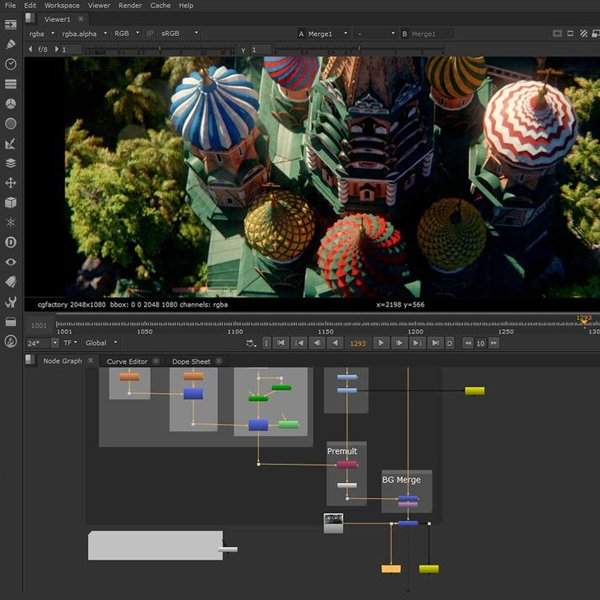Open the Views nodes eye menu
This screenshot has width=600, height=600.
click(x=11, y=262)
